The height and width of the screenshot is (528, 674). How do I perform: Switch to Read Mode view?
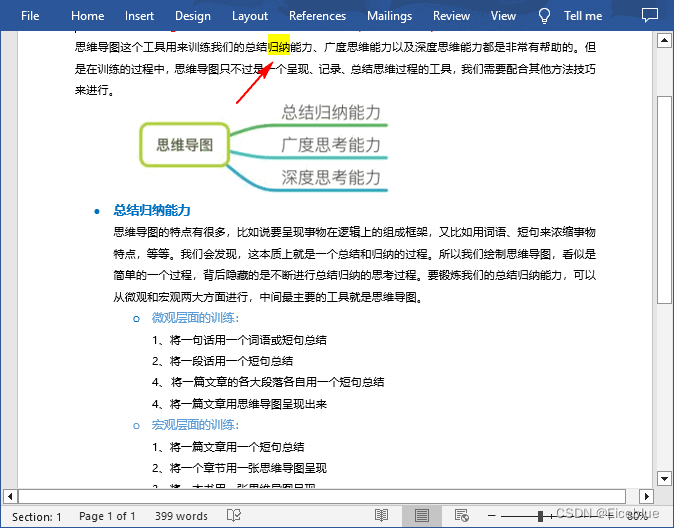[381, 516]
